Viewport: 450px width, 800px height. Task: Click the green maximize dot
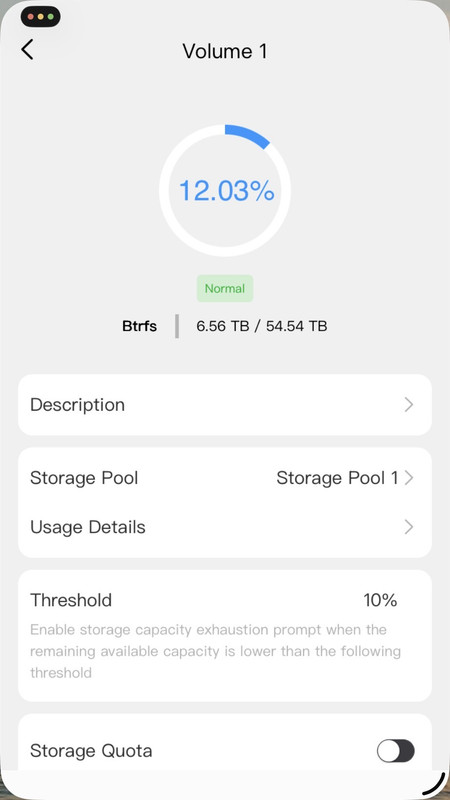point(51,17)
